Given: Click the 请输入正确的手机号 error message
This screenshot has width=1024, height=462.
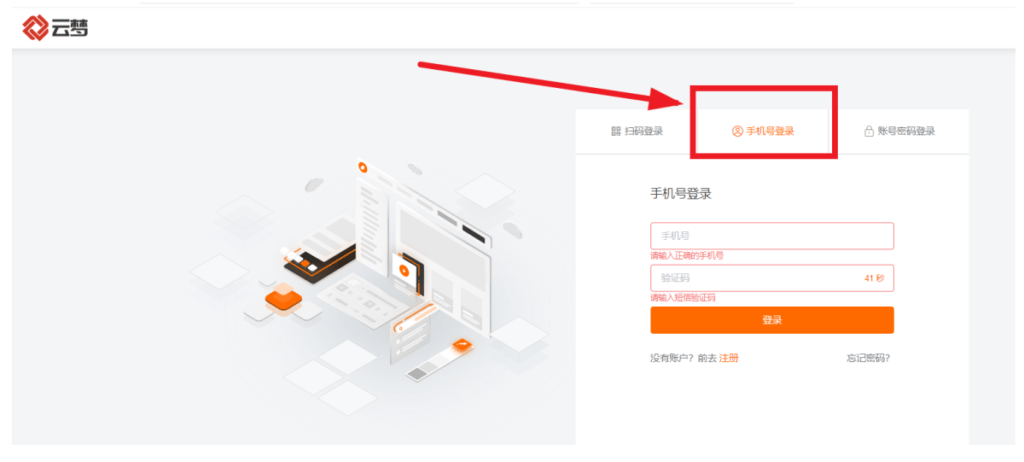Looking at the screenshot, I should click(x=687, y=256).
